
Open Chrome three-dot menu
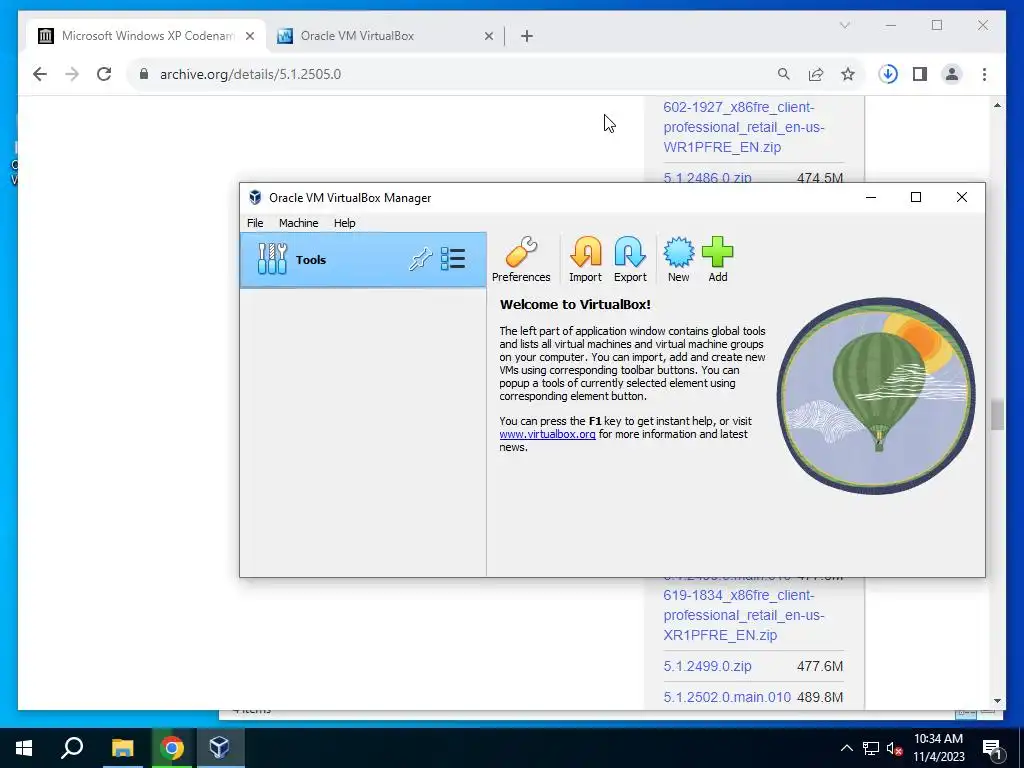coord(984,74)
